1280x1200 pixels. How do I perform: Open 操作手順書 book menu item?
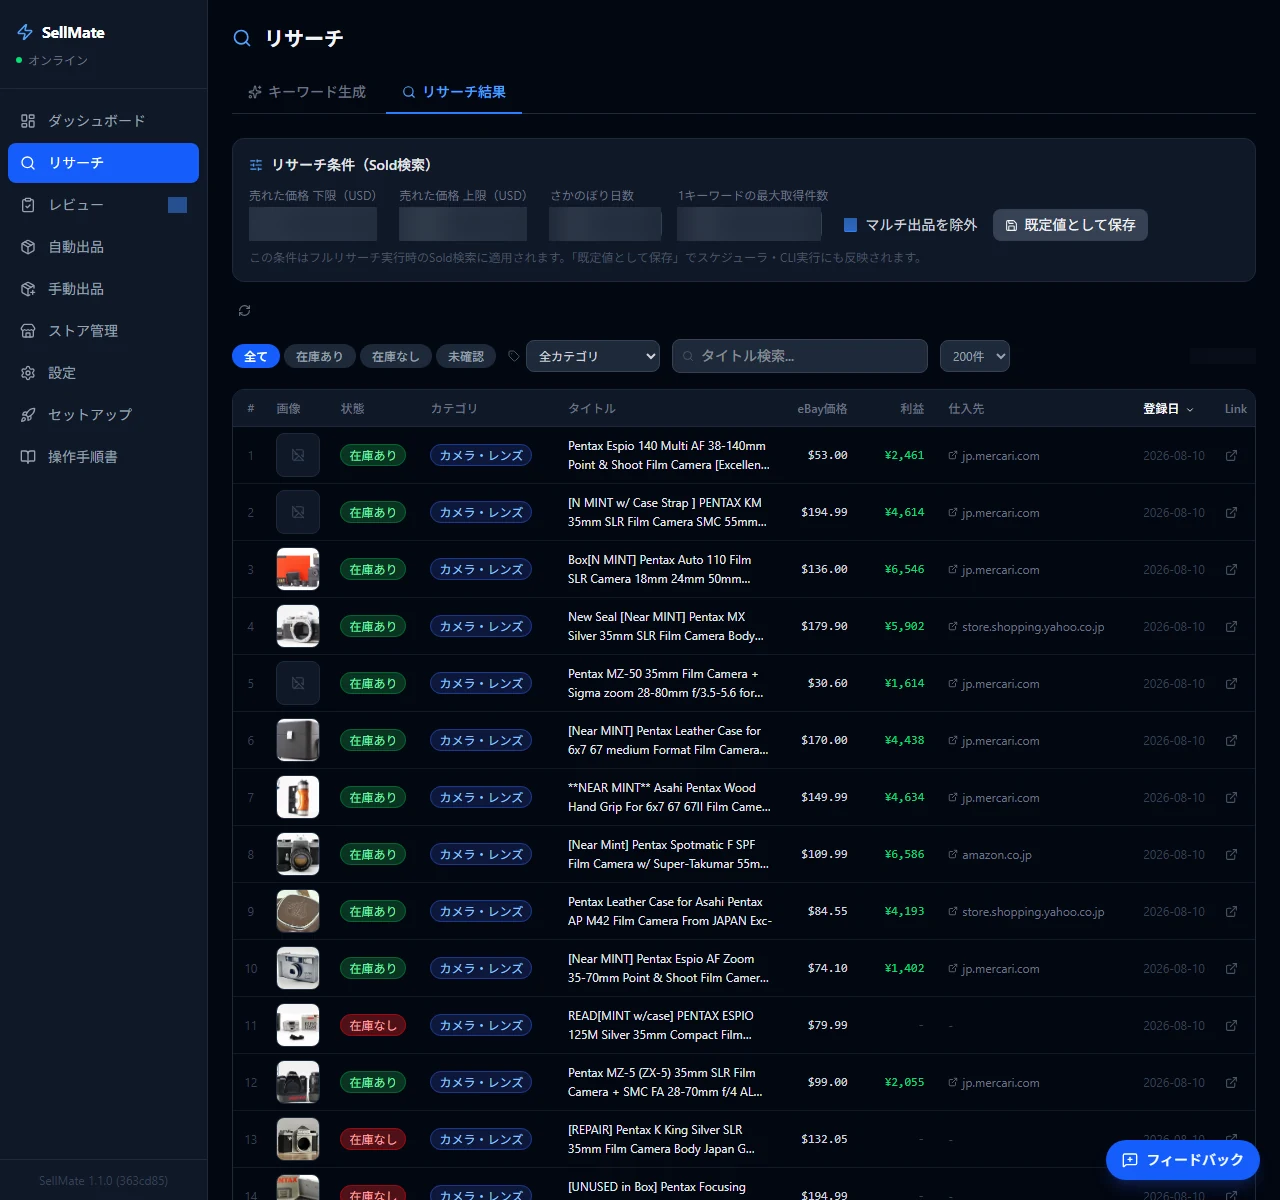103,457
